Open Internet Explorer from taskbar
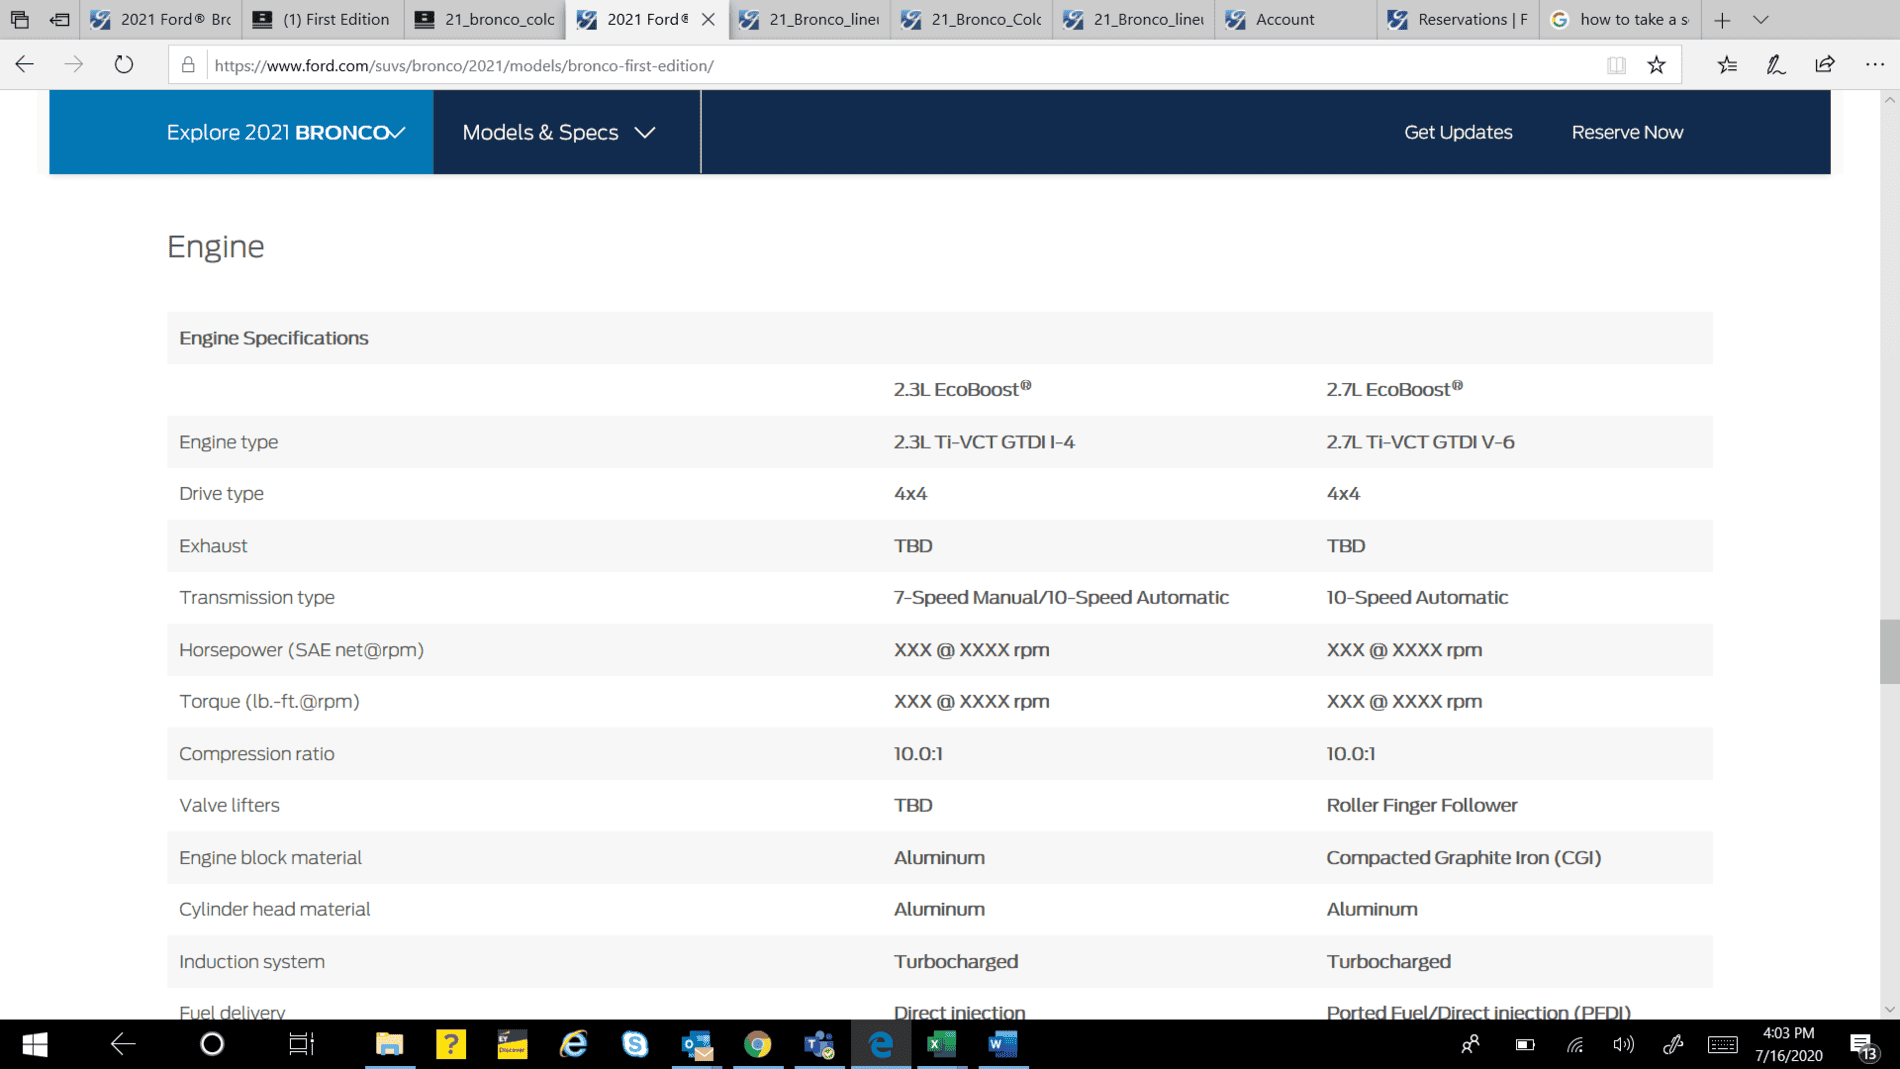 point(573,1044)
